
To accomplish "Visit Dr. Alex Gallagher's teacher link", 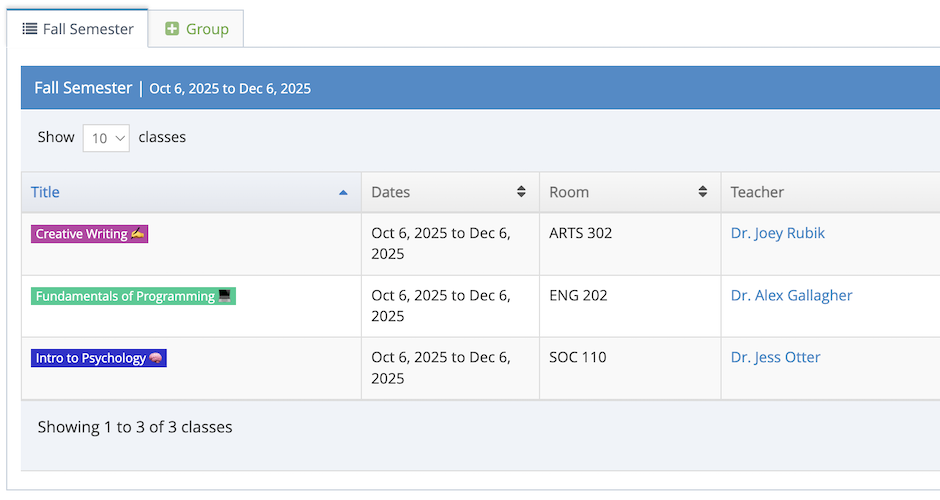I will [791, 295].
